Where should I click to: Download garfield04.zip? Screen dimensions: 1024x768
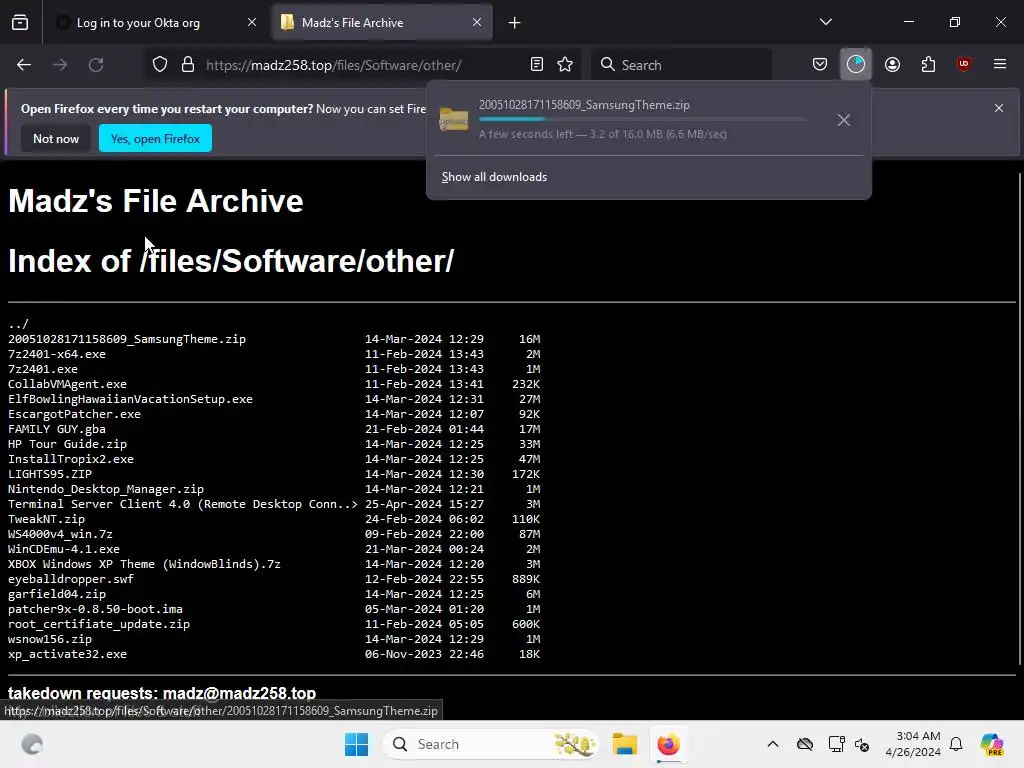pos(57,594)
